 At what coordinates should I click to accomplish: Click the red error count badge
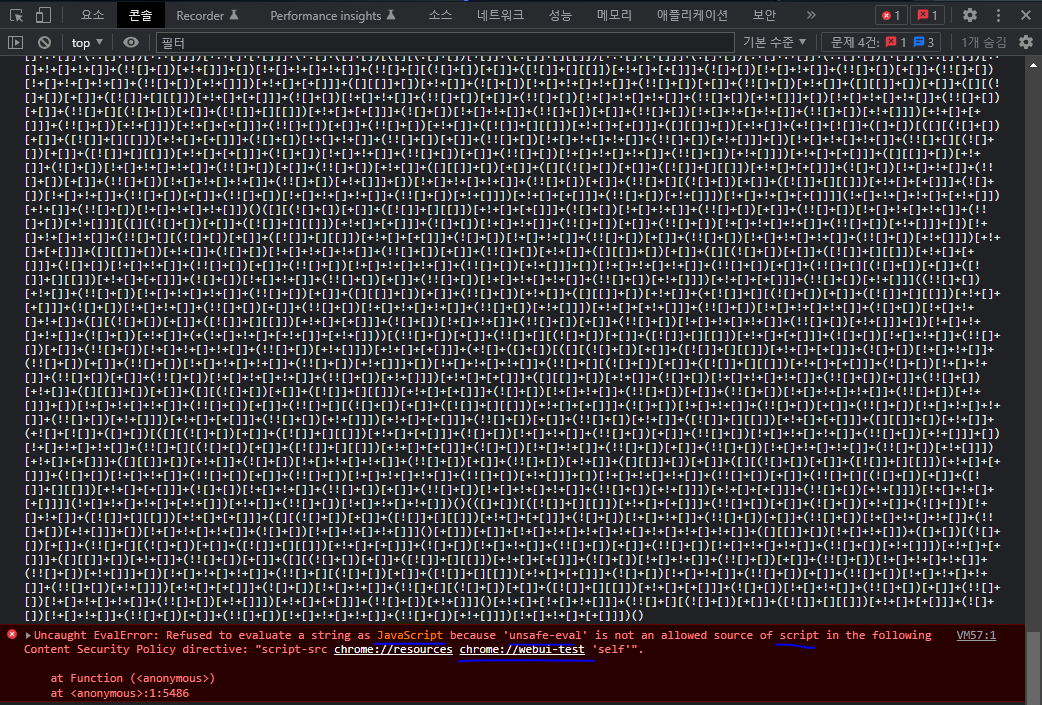click(890, 15)
